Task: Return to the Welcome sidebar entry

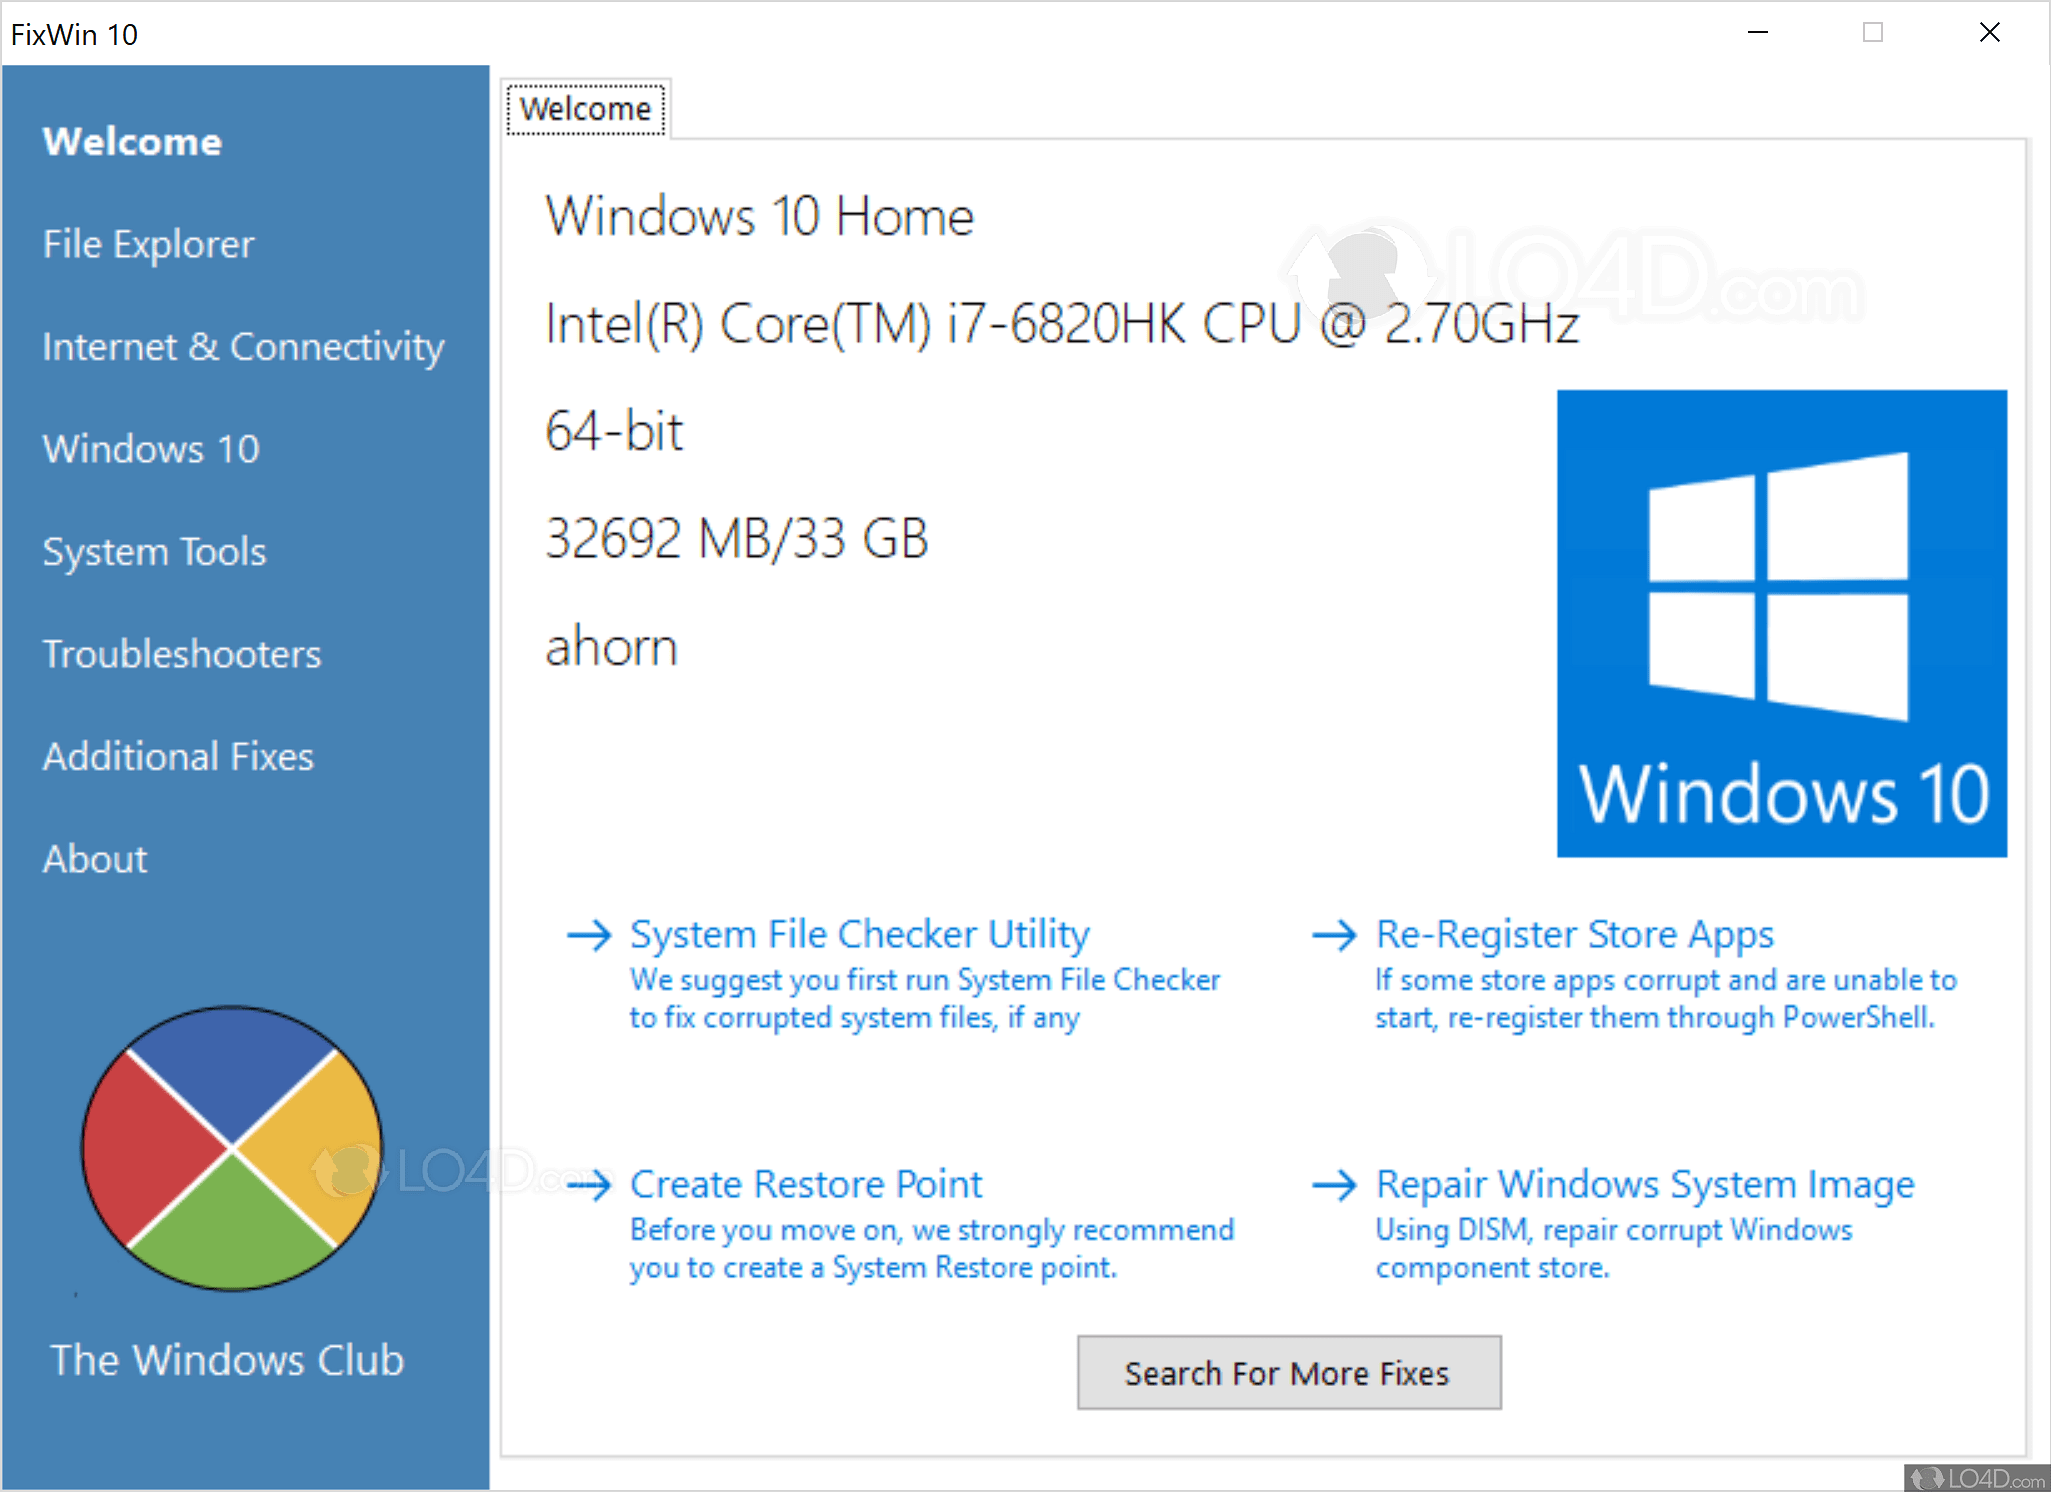Action: coord(132,141)
